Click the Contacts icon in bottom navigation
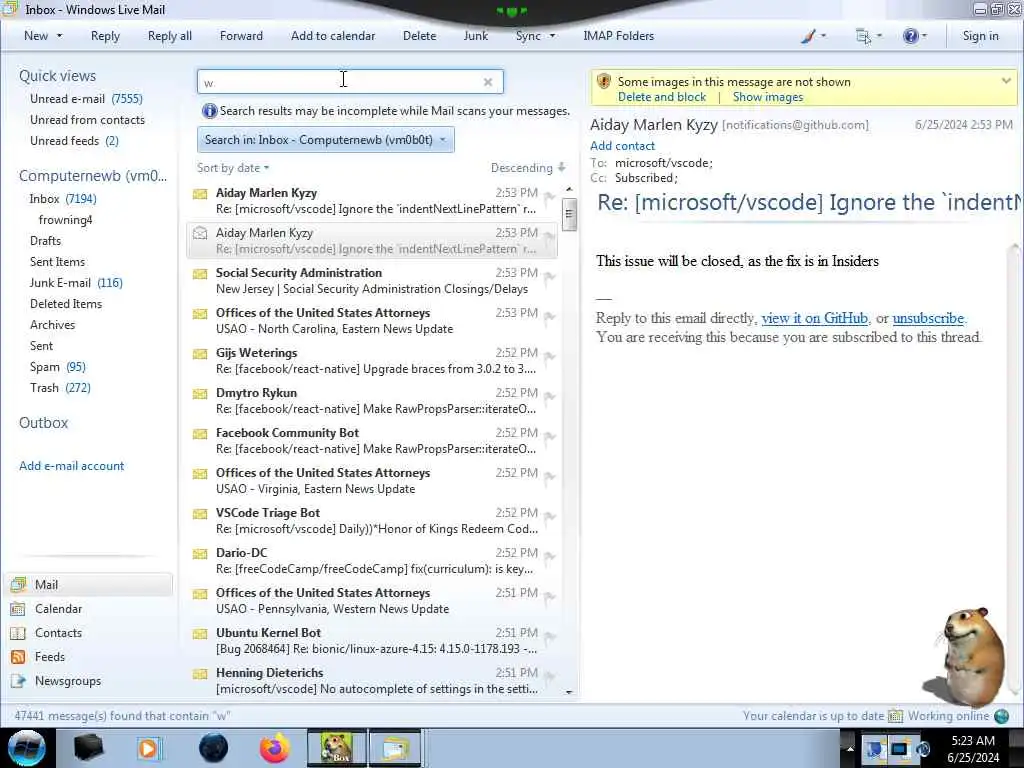The image size is (1024, 768). point(18,633)
